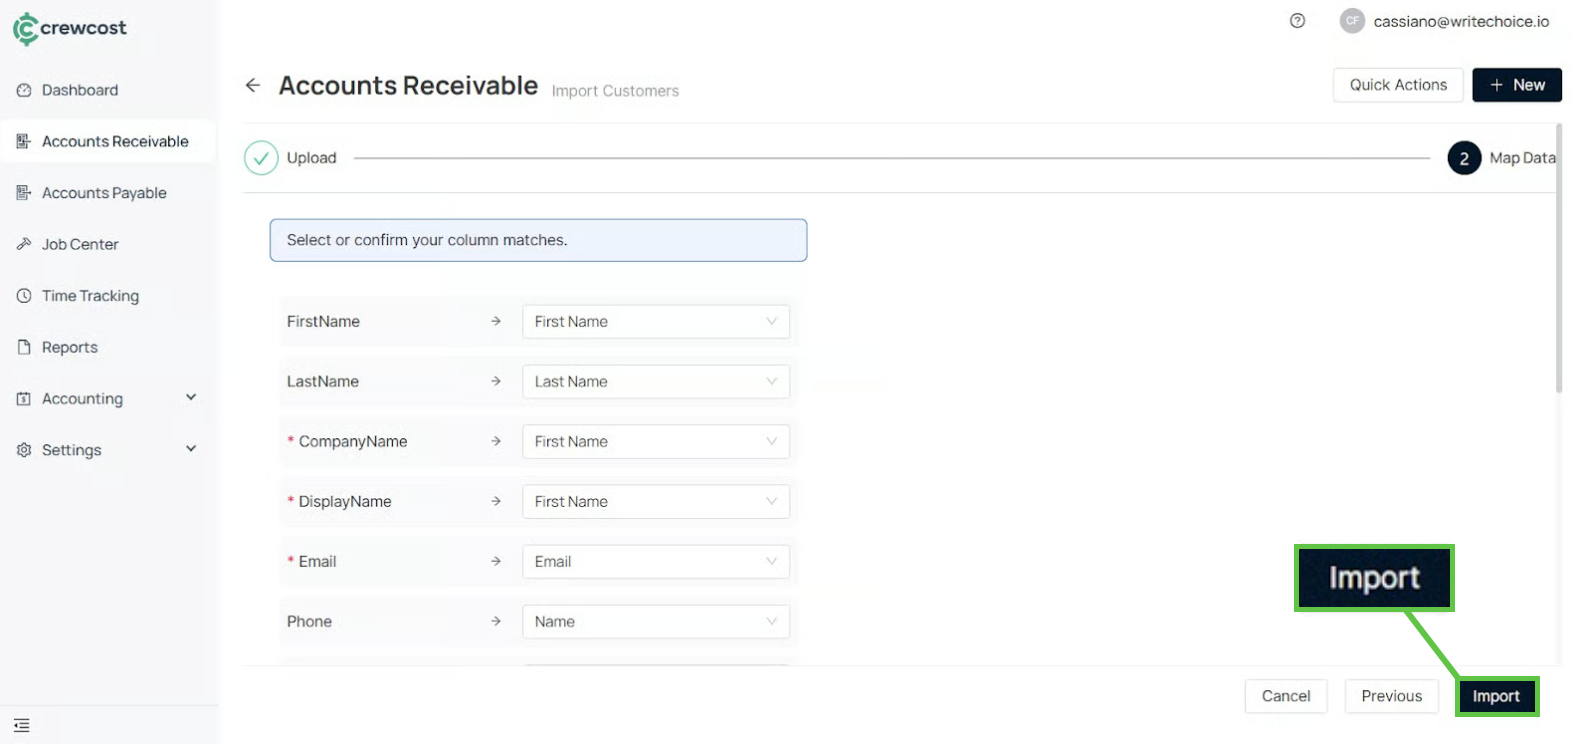Viewport: 1575px width, 744px height.
Task: Click the vertical scrollbar of the mapping panel
Action: (1558, 260)
